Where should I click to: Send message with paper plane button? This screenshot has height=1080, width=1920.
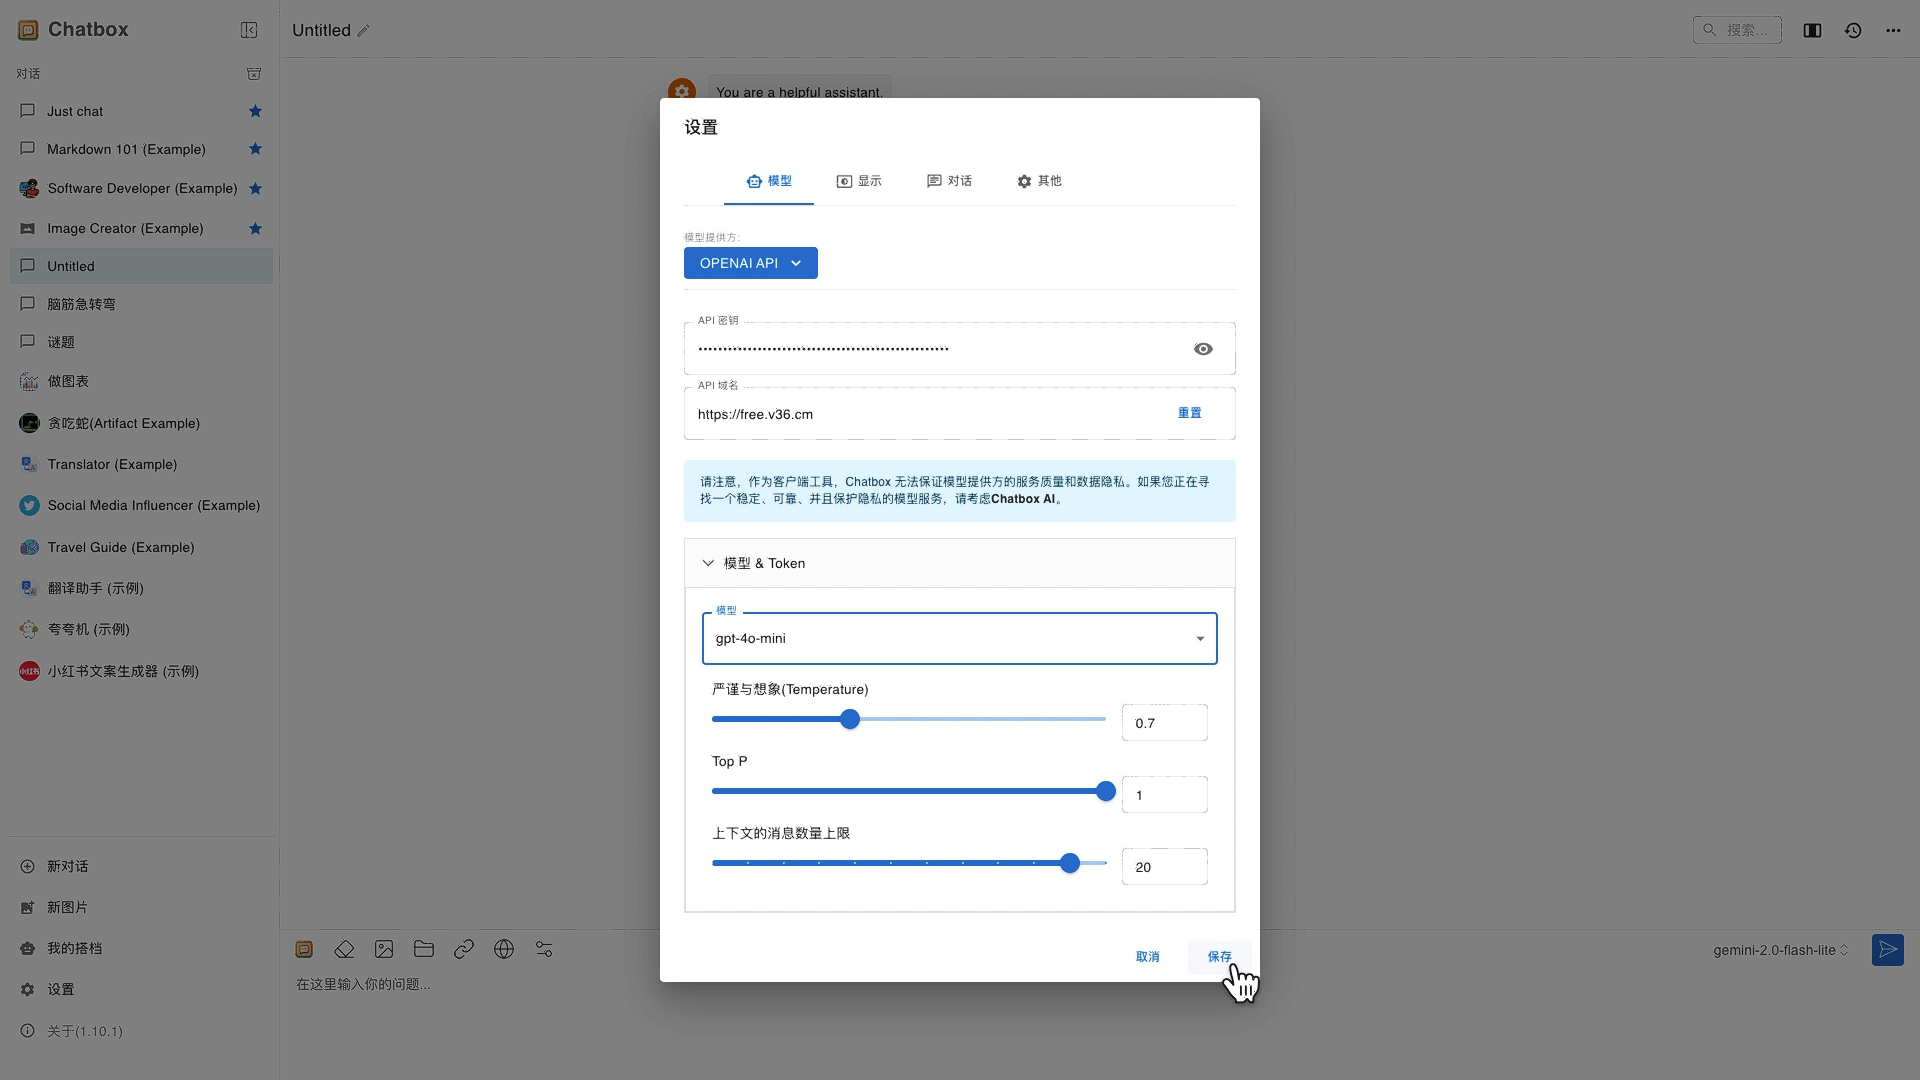[1888, 950]
